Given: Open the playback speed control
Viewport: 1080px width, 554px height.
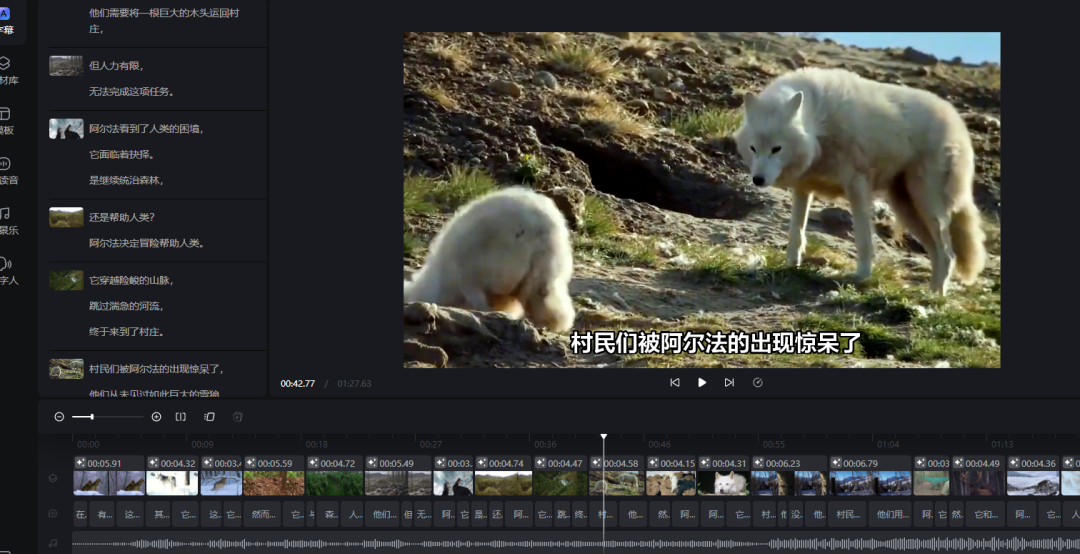Looking at the screenshot, I should click(757, 382).
